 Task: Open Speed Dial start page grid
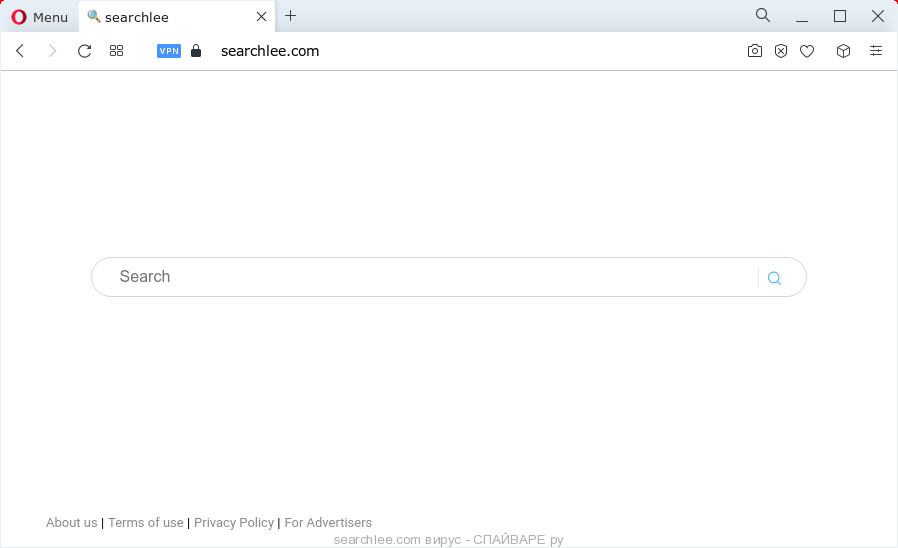click(x=116, y=51)
